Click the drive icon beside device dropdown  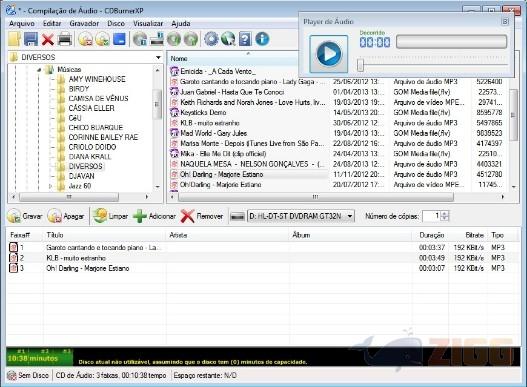coord(238,217)
